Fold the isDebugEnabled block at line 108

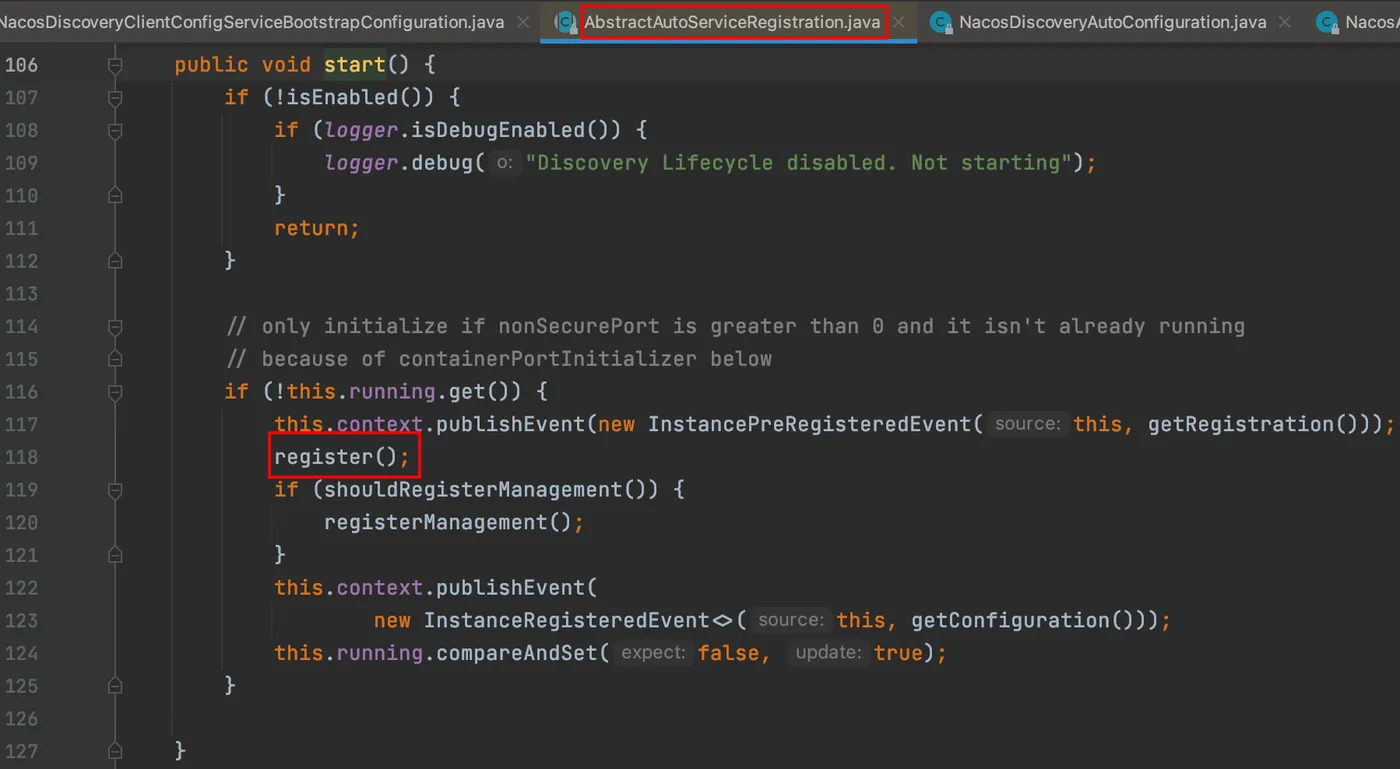click(x=115, y=130)
